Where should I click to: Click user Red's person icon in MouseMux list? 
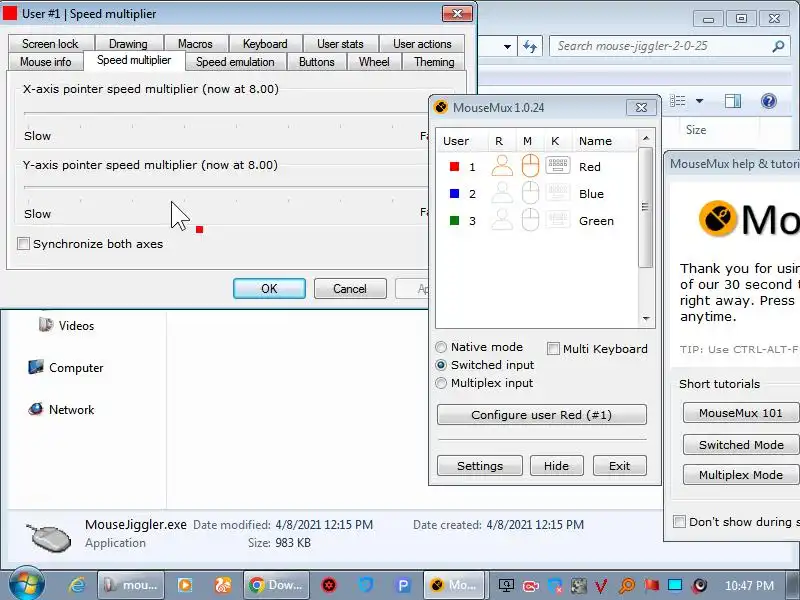coord(502,166)
